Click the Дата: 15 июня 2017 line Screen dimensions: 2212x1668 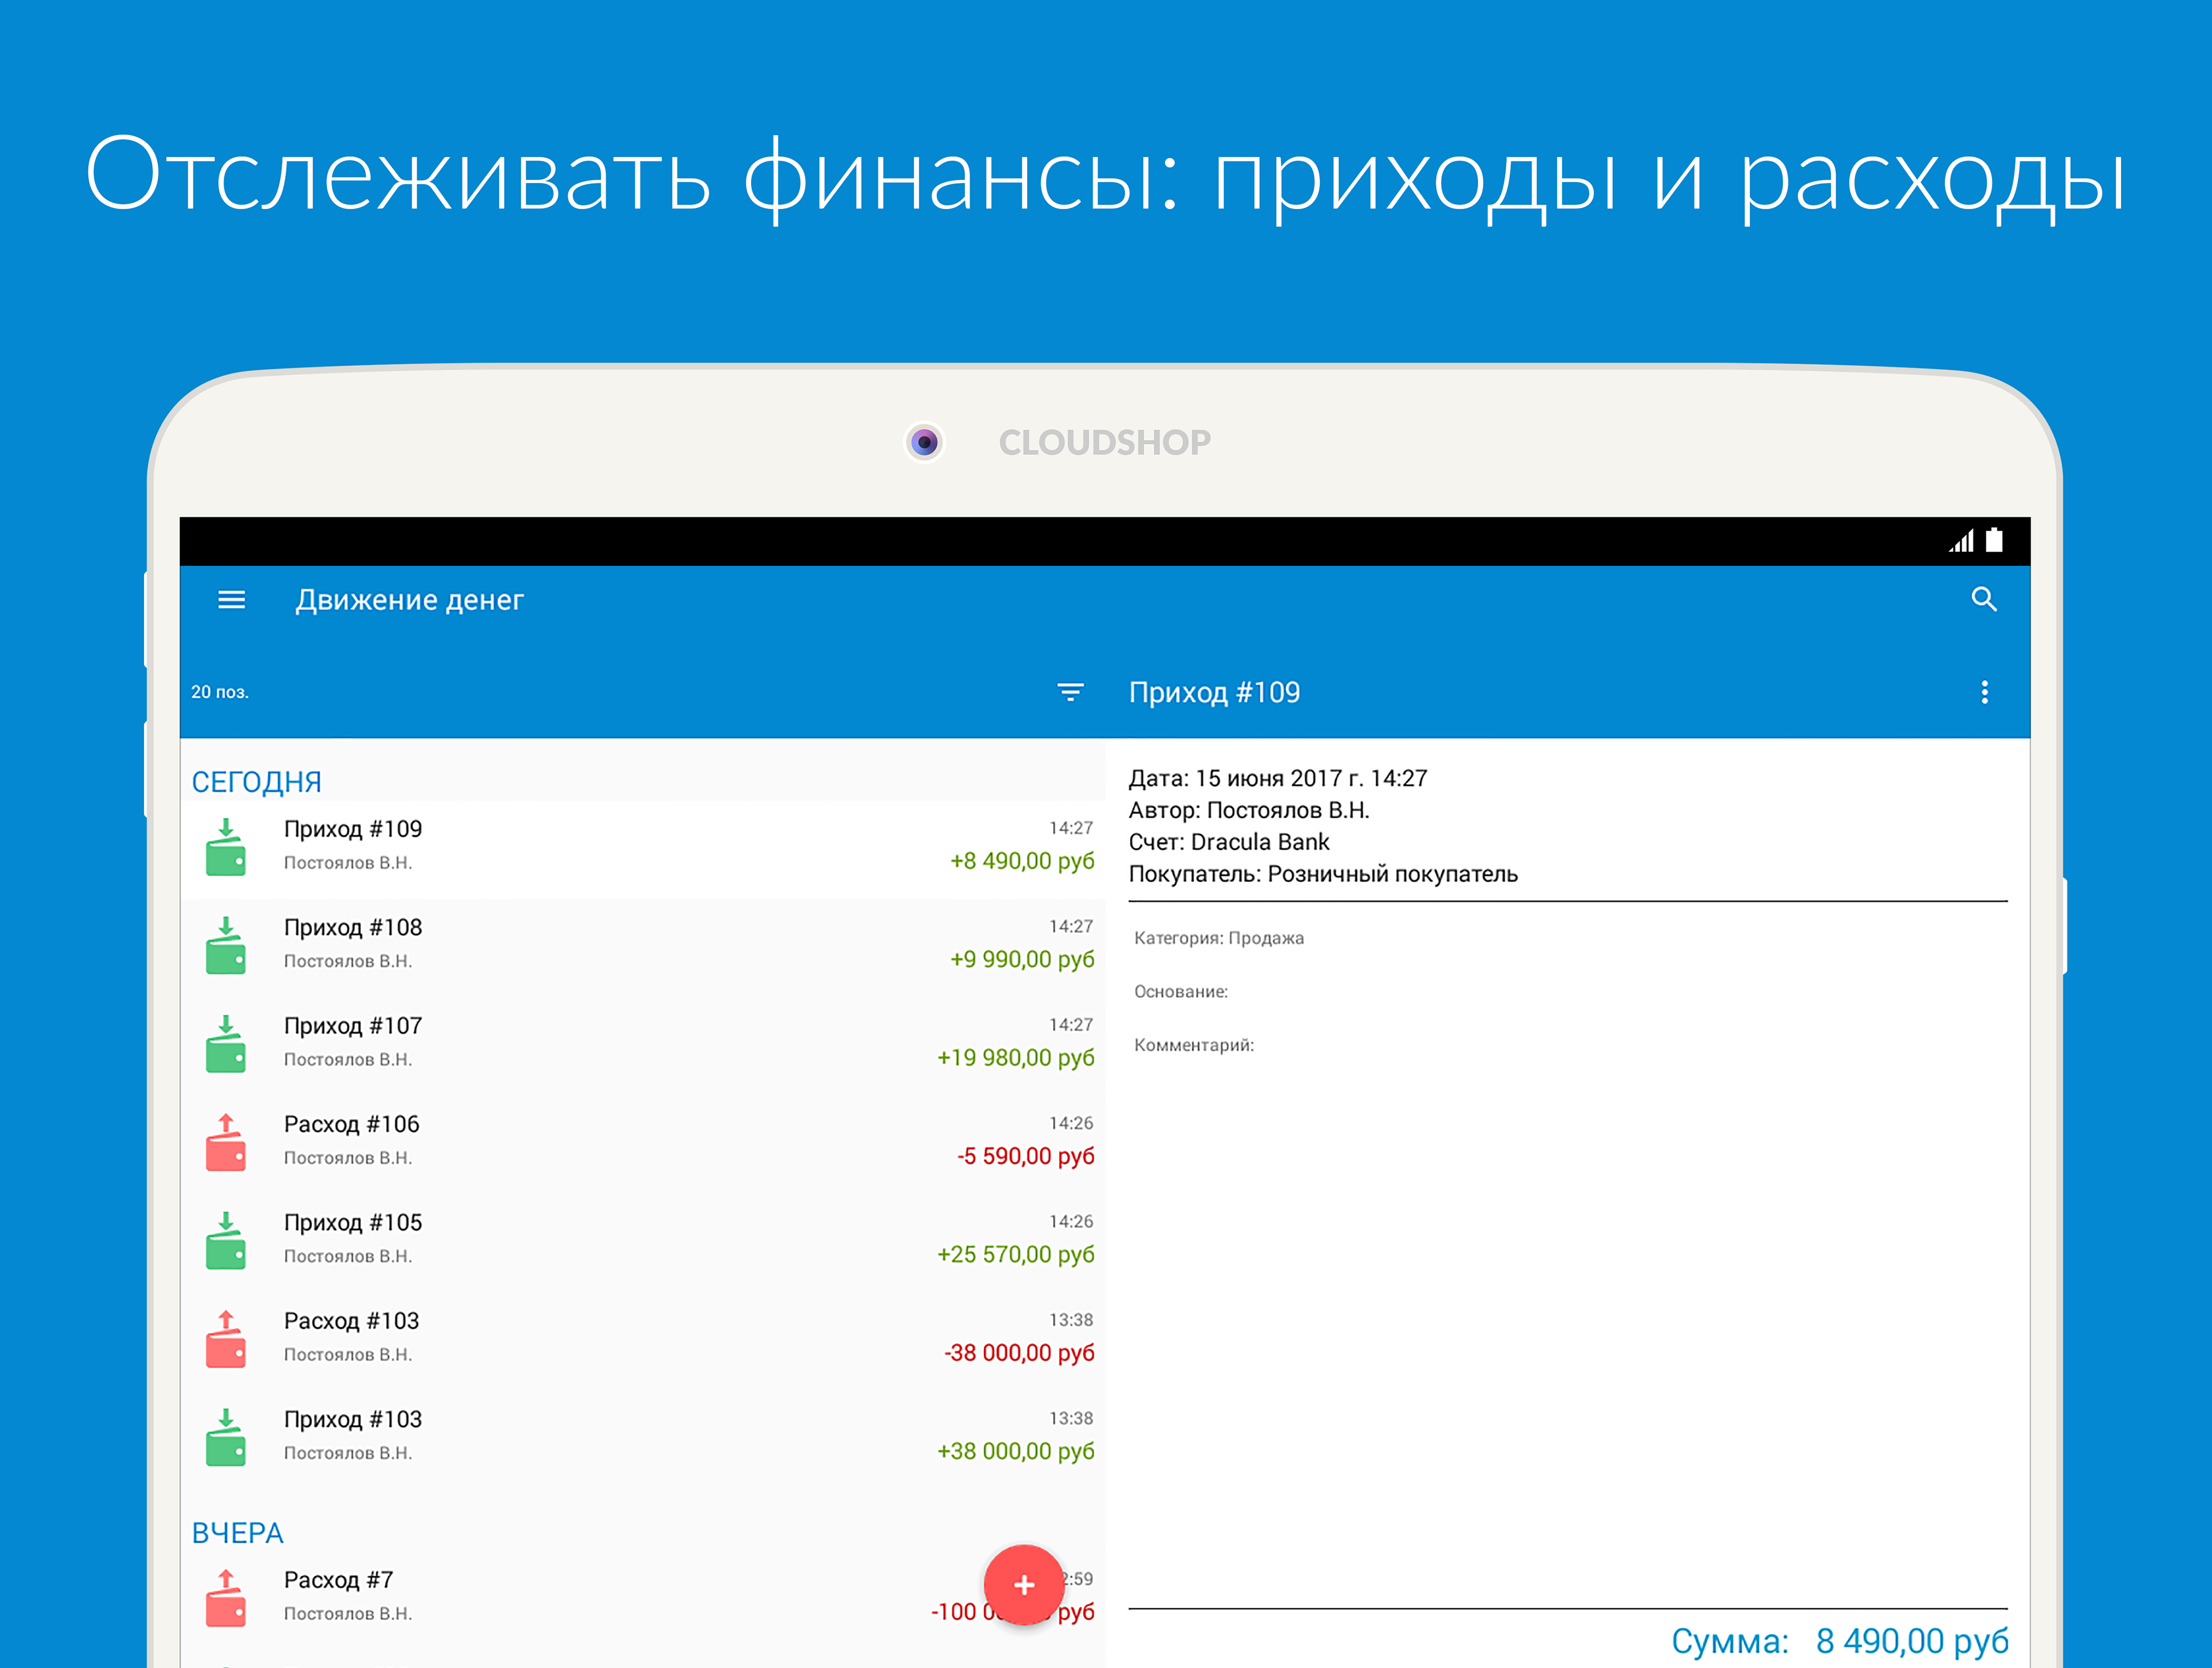1277,778
